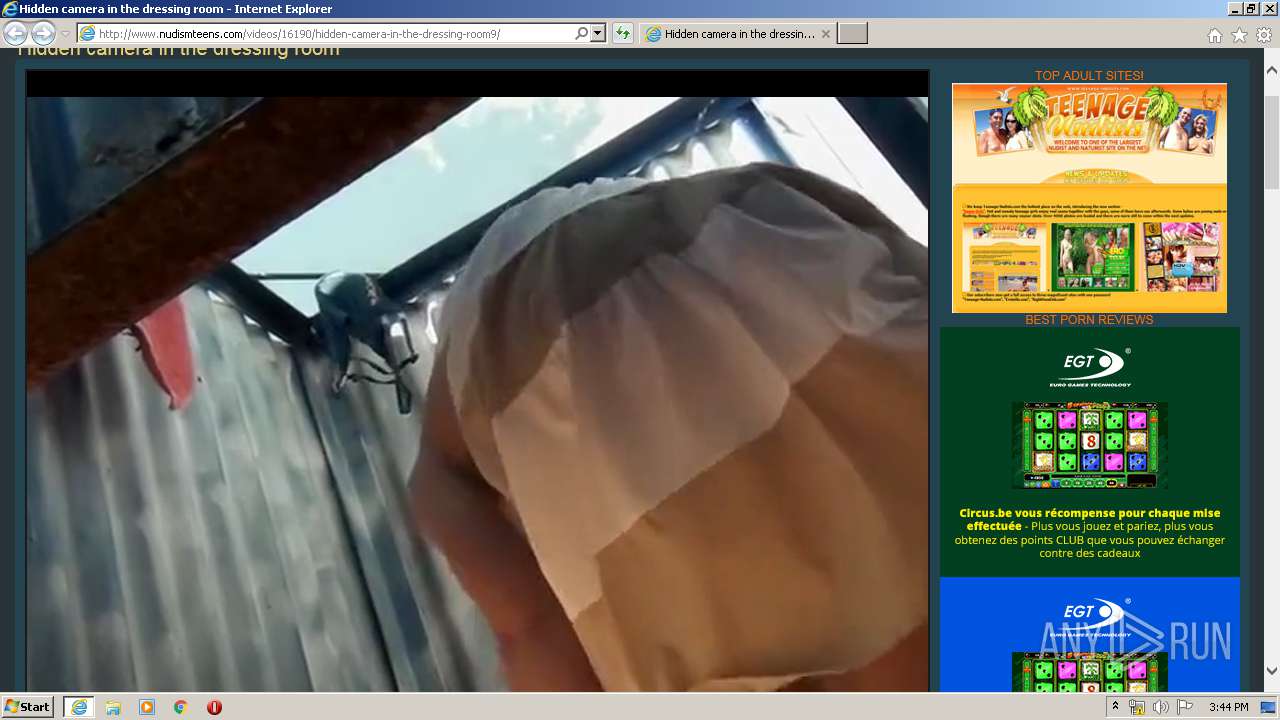The image size is (1280, 720).
Task: Open Favorites with the star icon
Action: (x=1239, y=35)
